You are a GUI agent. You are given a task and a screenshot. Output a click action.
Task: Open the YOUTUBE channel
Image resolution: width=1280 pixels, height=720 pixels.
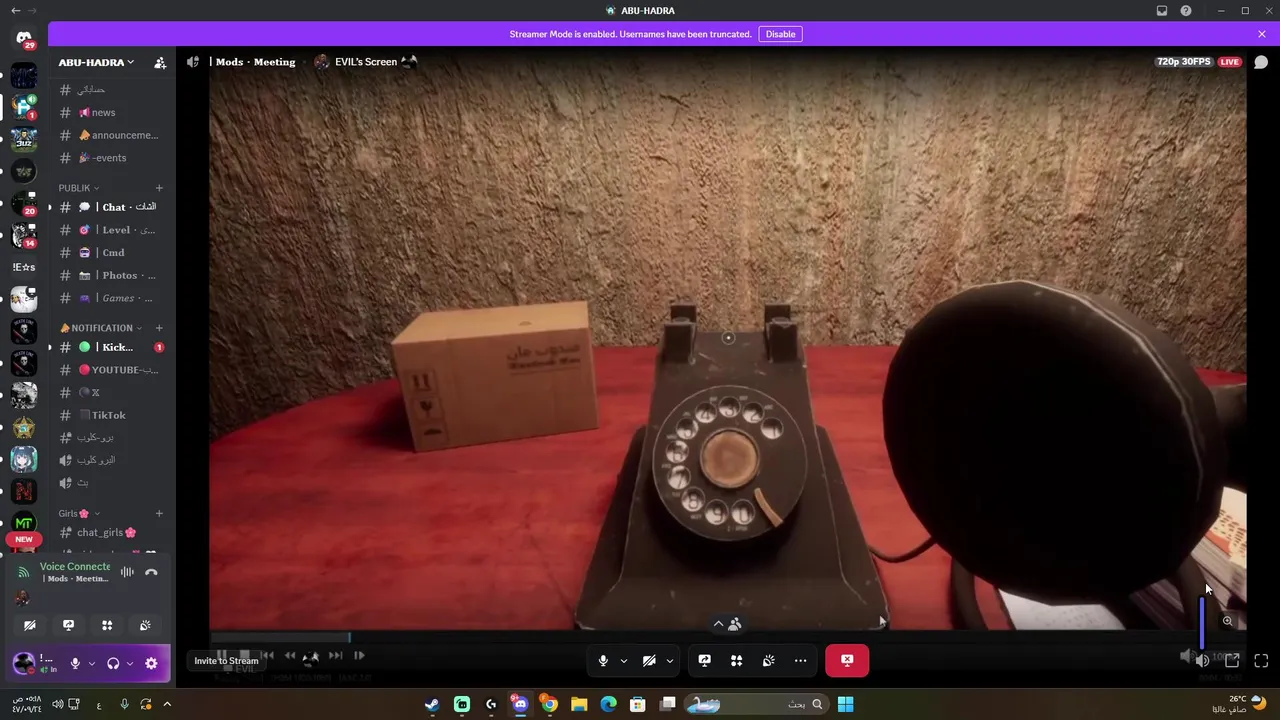(110, 370)
